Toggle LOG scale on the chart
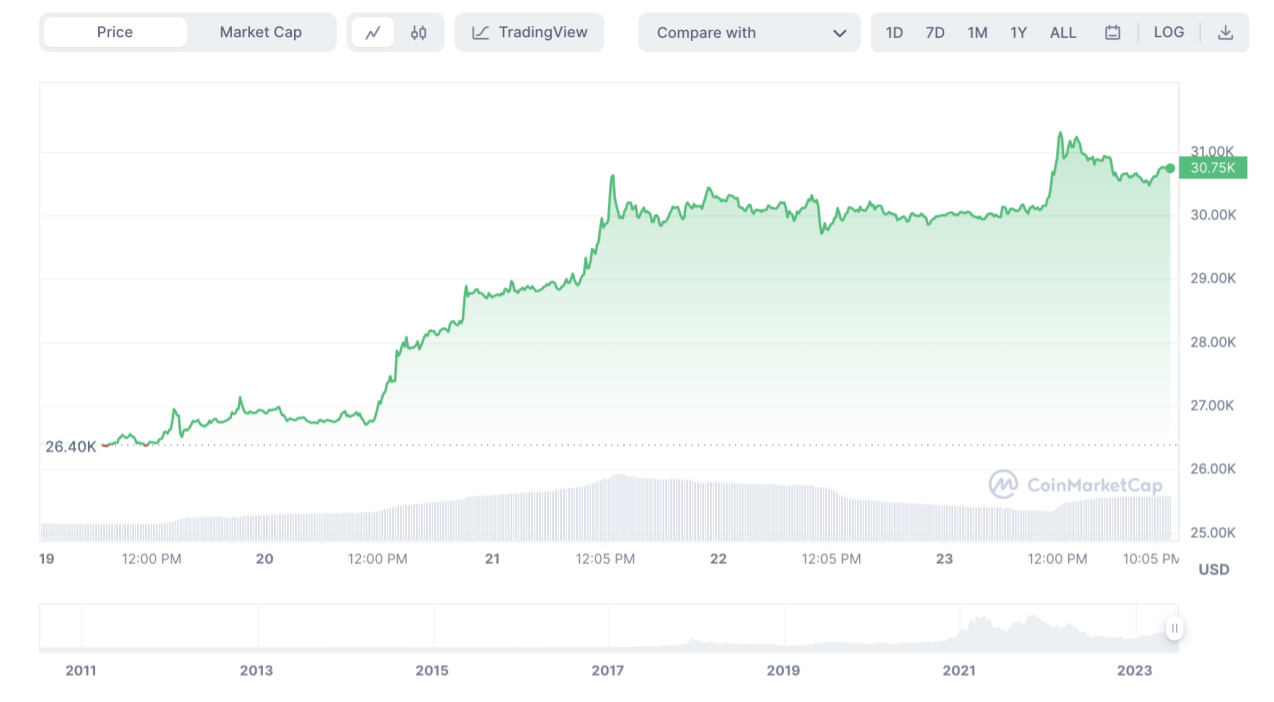 click(1168, 33)
